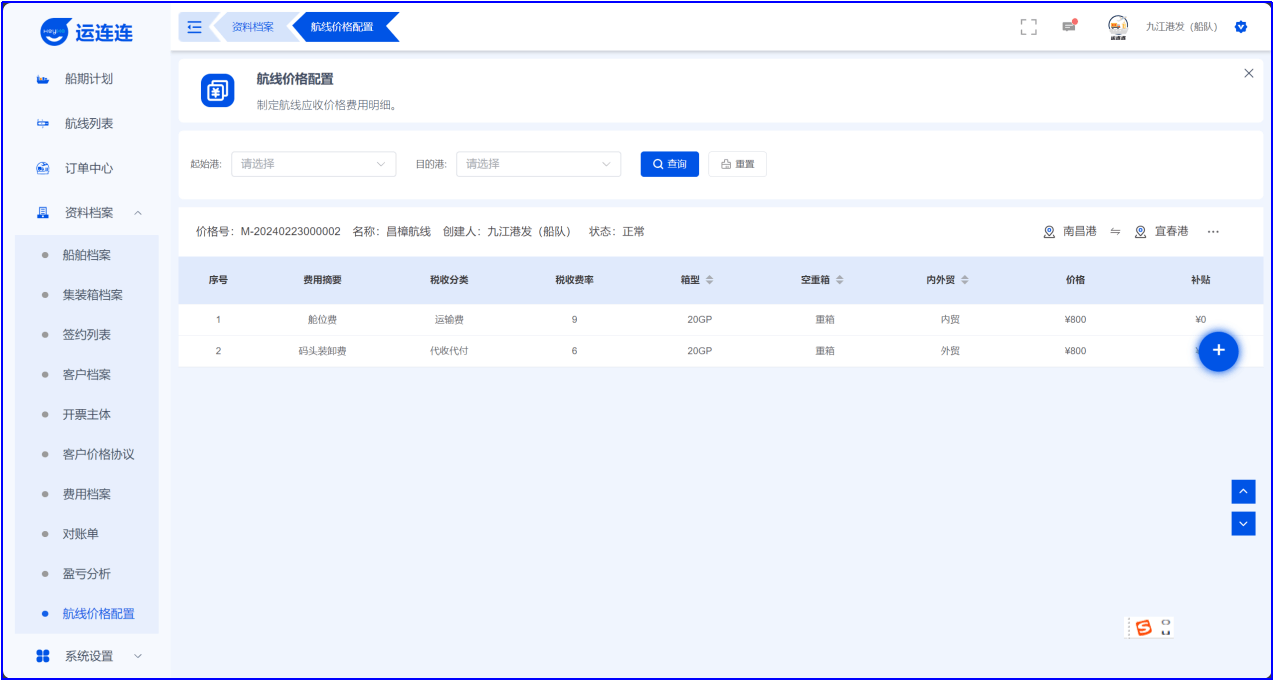
Task: Click the 查询 search button
Action: point(669,164)
